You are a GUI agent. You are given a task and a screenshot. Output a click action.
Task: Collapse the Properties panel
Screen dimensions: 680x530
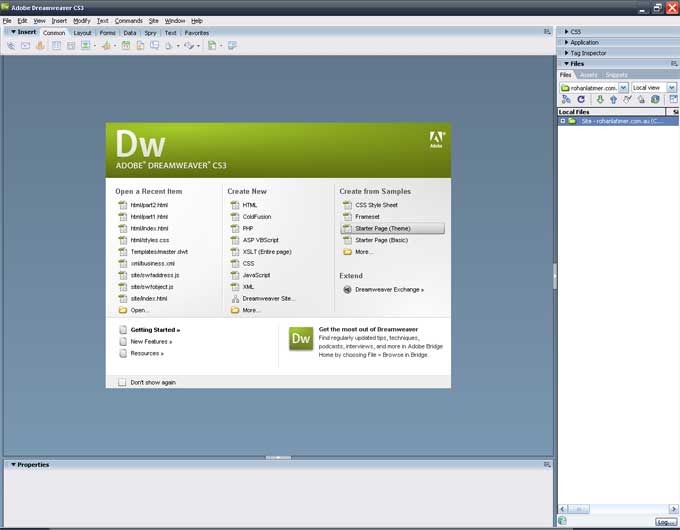13,465
